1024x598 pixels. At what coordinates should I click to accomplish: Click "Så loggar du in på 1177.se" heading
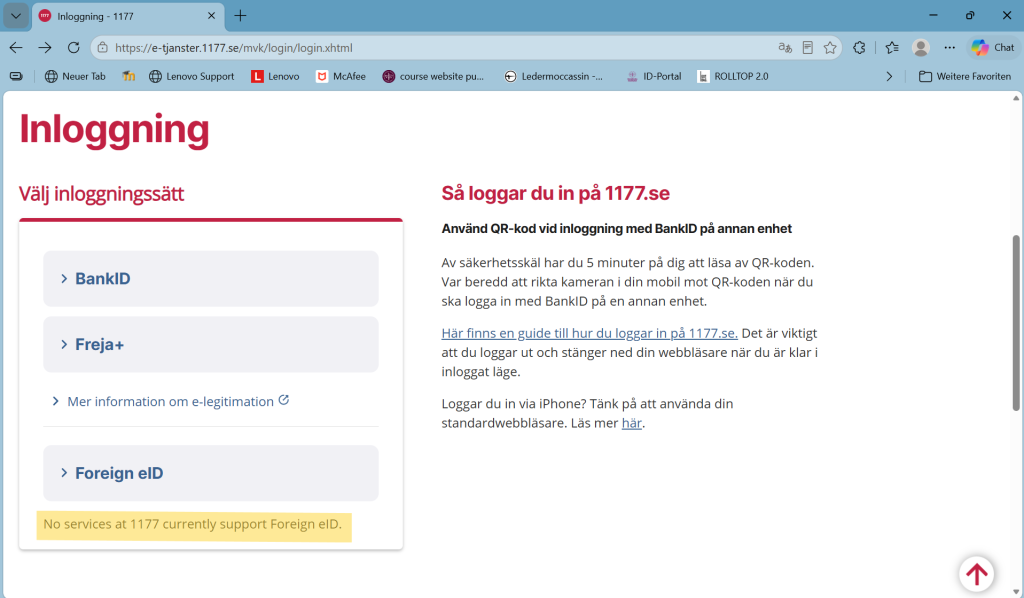click(556, 193)
